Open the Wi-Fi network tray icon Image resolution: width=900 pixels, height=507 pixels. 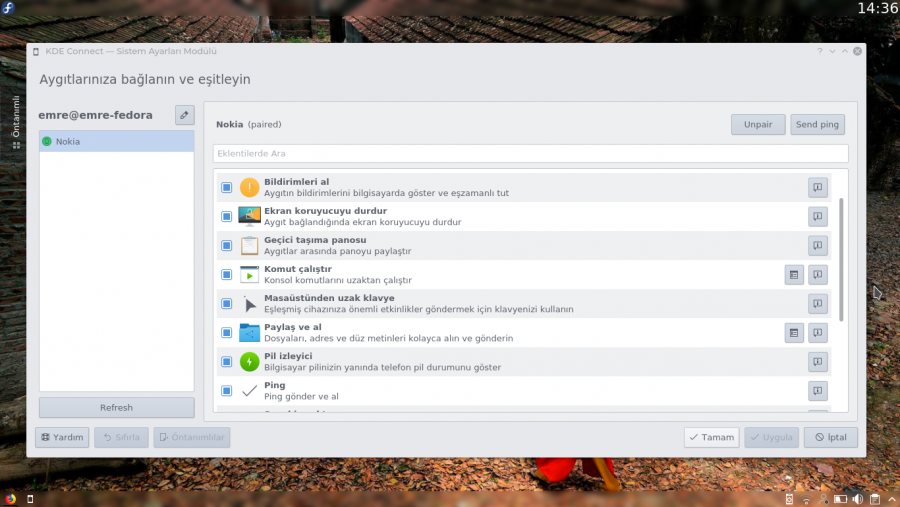click(x=806, y=499)
